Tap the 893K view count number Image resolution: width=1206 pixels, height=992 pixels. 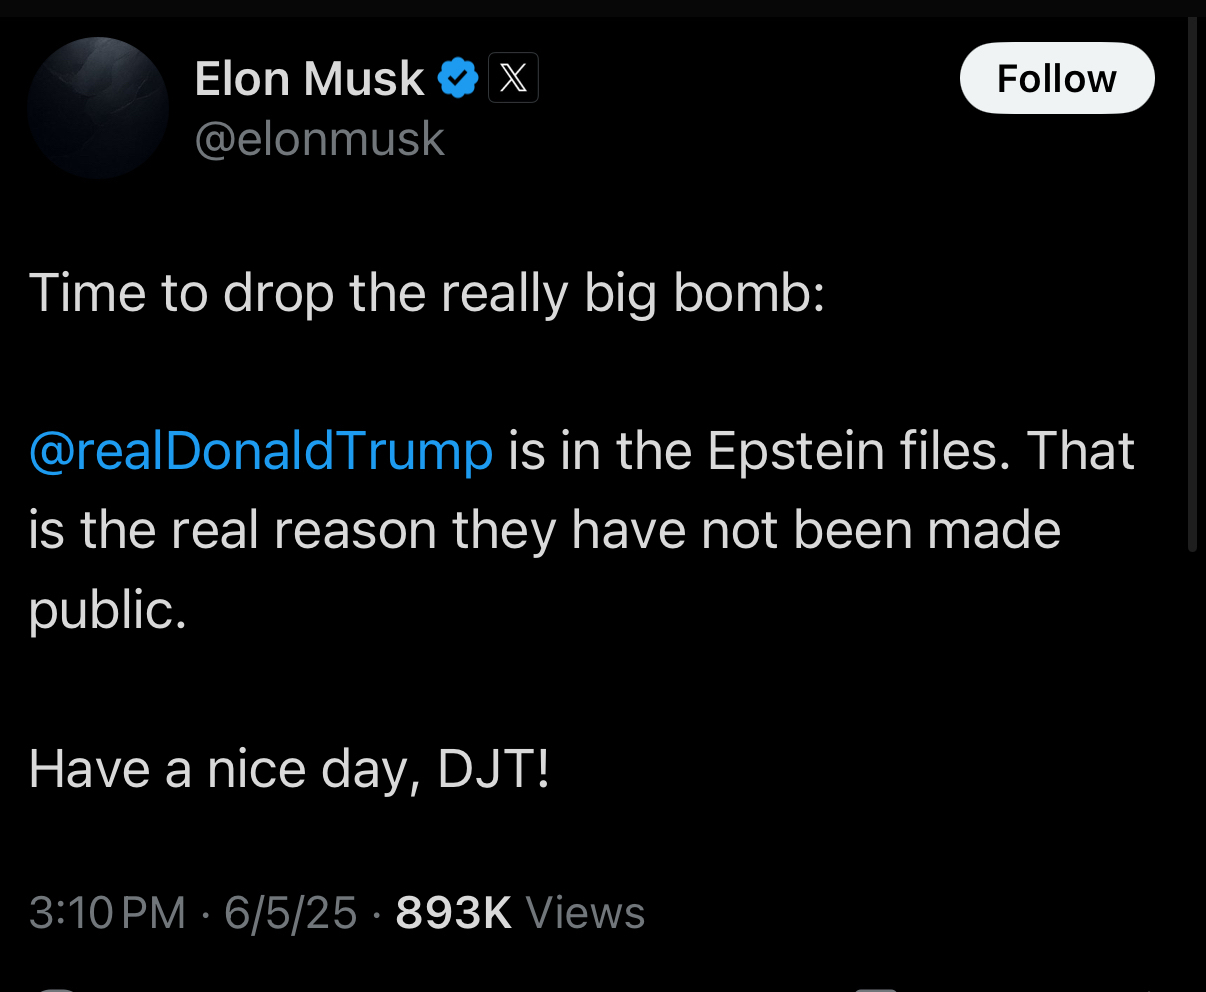[454, 912]
